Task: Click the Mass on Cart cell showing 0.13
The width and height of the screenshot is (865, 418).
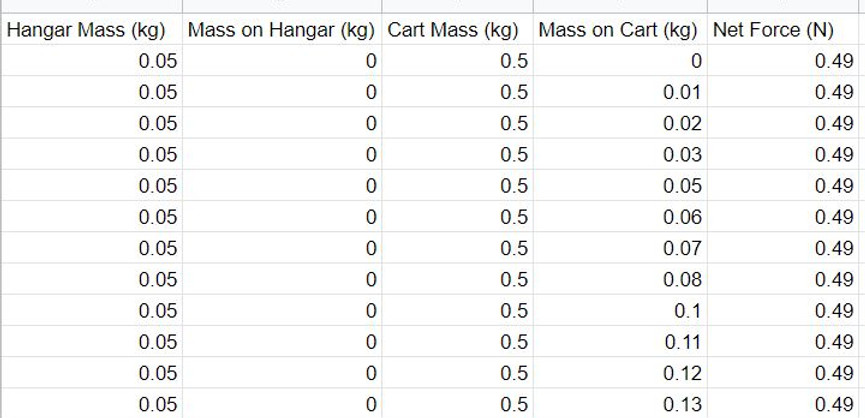Action: coord(620,404)
